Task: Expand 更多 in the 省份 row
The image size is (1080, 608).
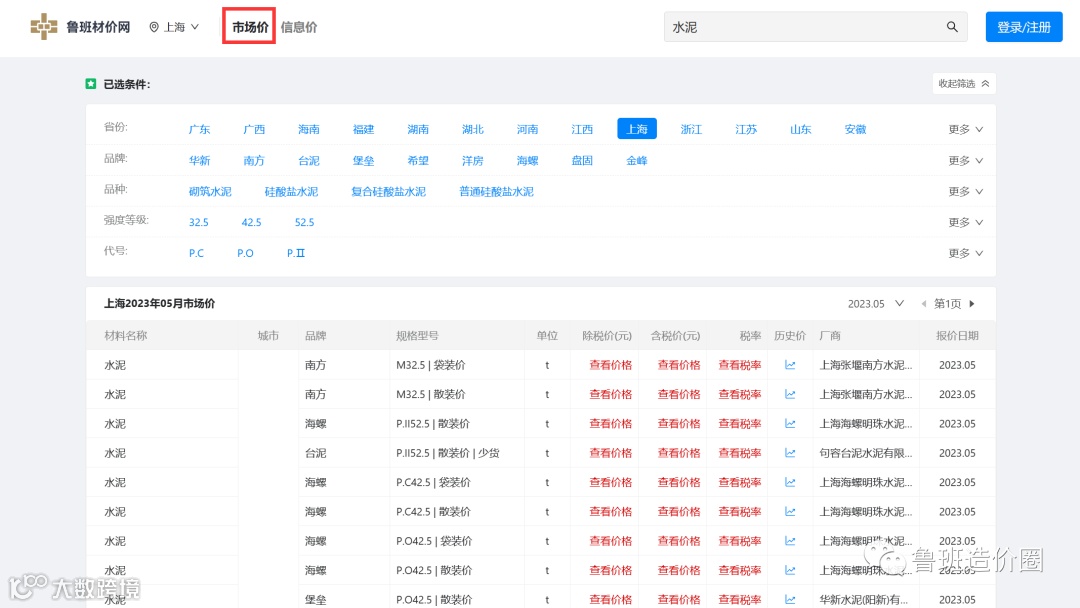Action: click(966, 129)
